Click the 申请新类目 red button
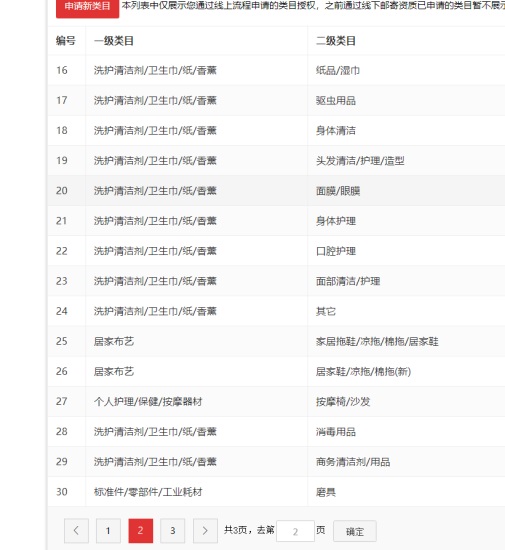 [87, 7]
